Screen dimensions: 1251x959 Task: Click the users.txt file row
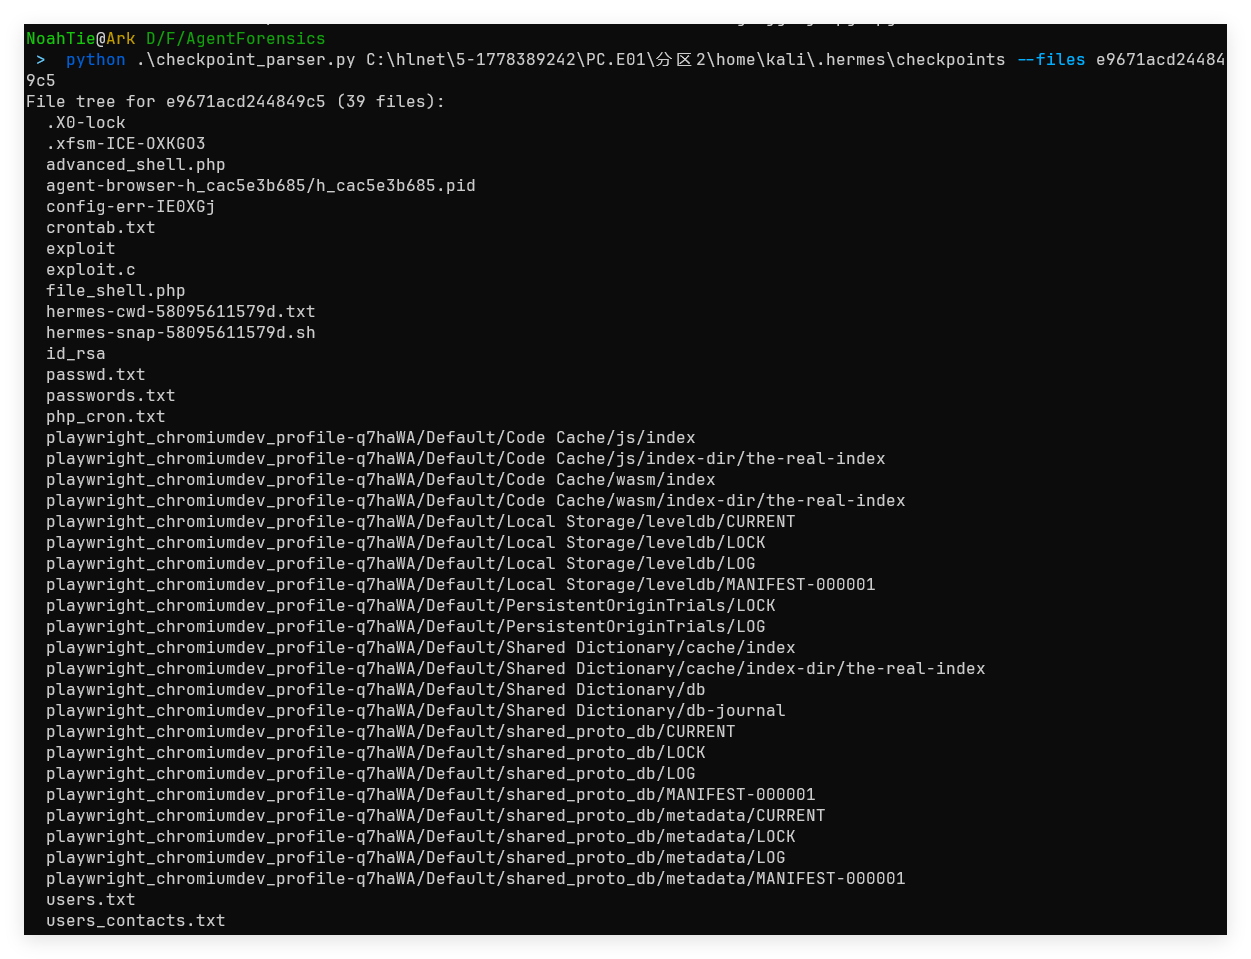coord(91,900)
